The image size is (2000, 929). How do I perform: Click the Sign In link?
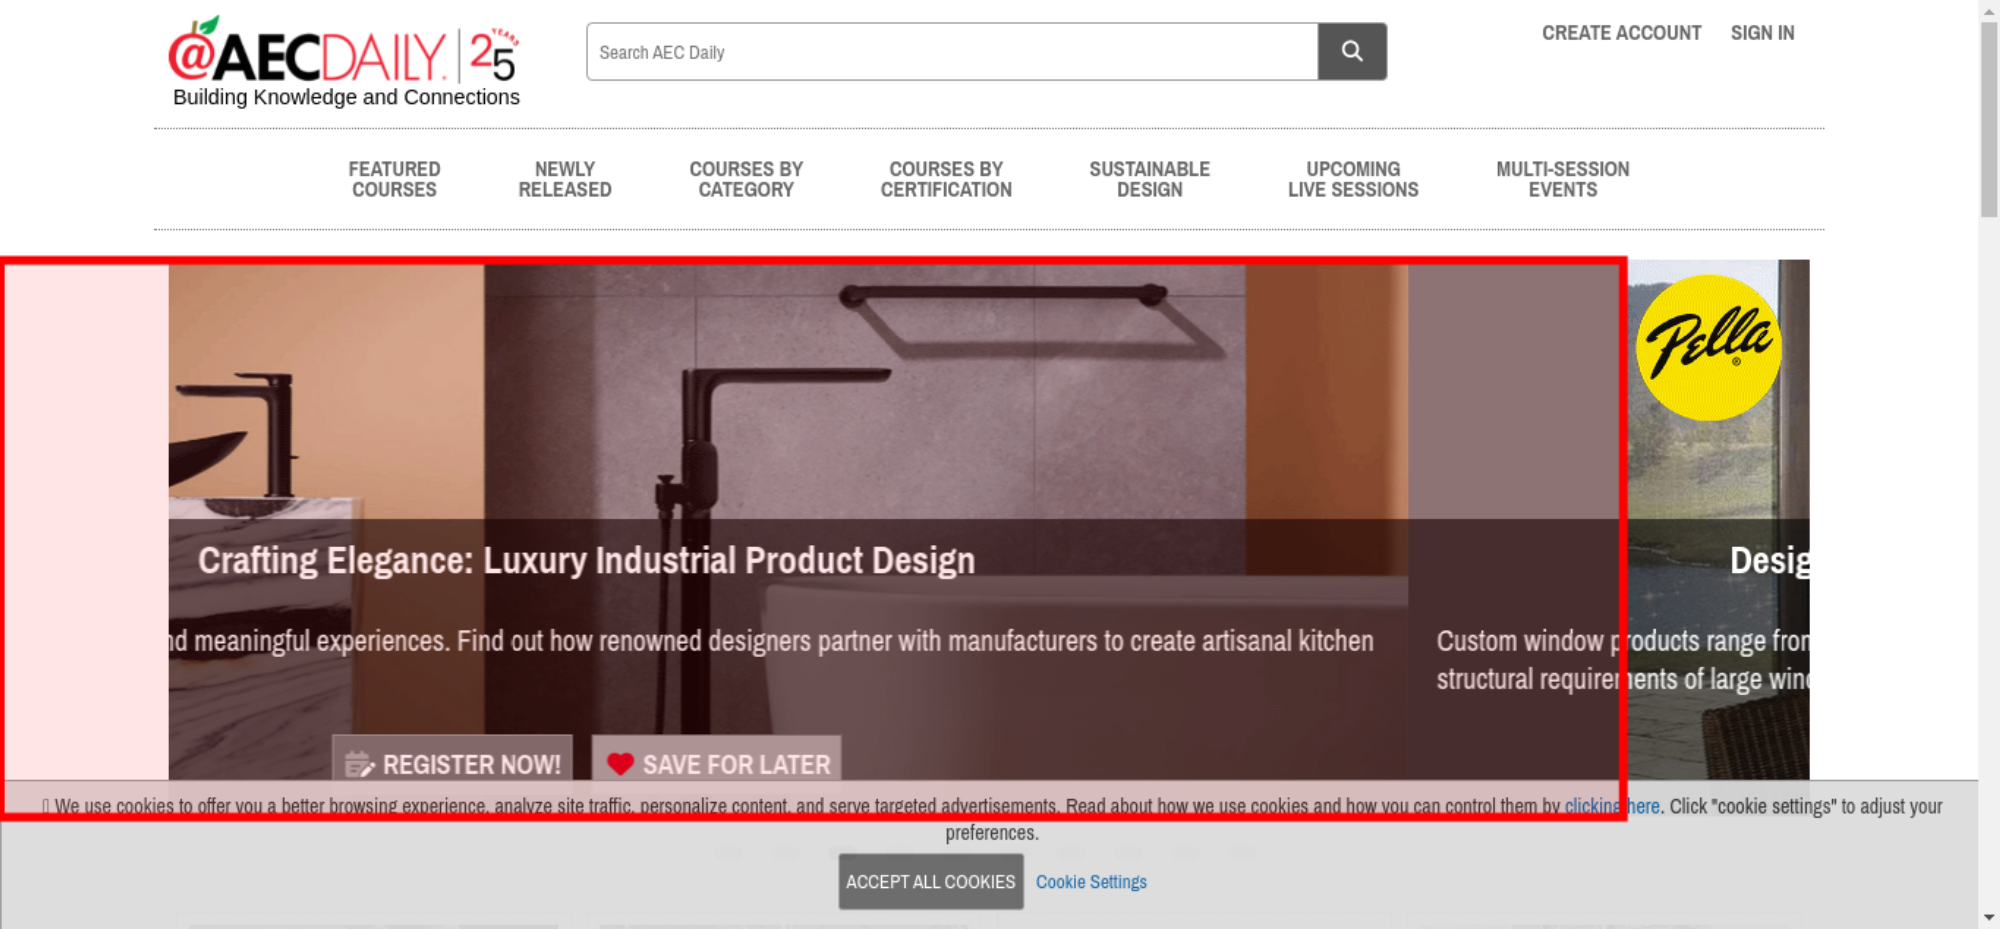pyautogui.click(x=1762, y=33)
